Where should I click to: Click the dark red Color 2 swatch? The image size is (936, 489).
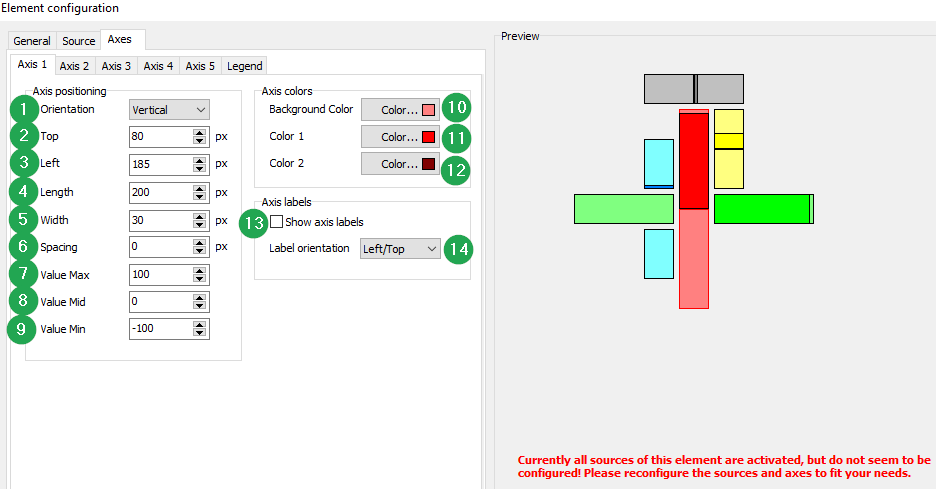click(x=428, y=164)
